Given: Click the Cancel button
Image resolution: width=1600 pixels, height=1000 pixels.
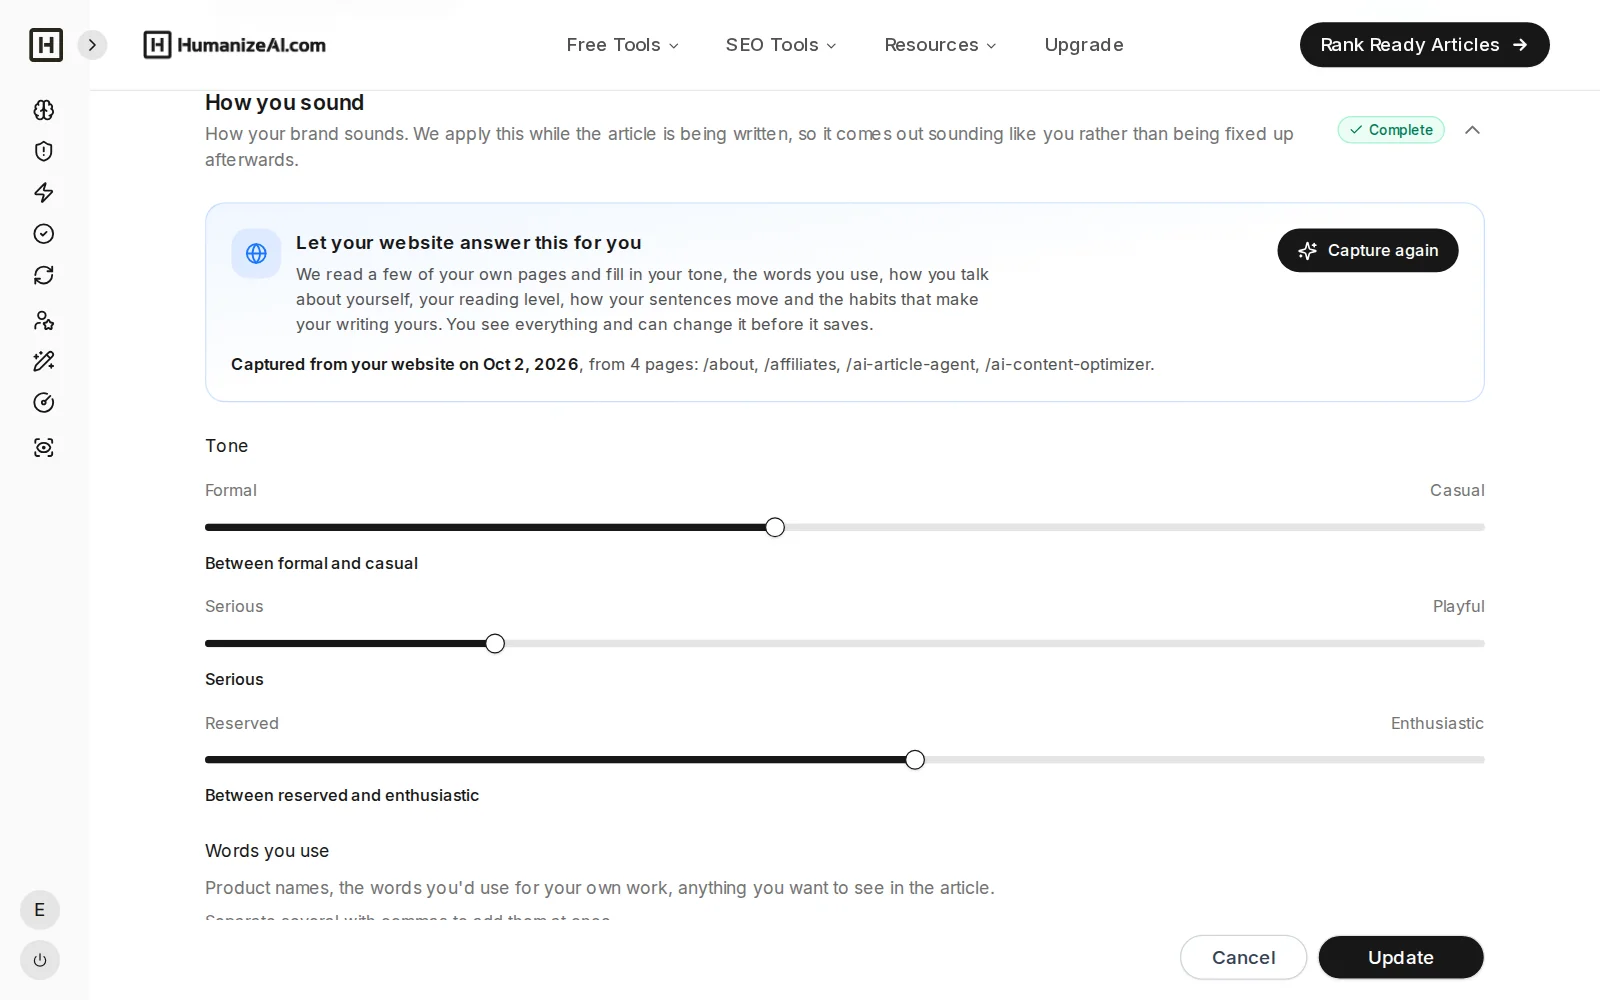Looking at the screenshot, I should click(x=1243, y=957).
